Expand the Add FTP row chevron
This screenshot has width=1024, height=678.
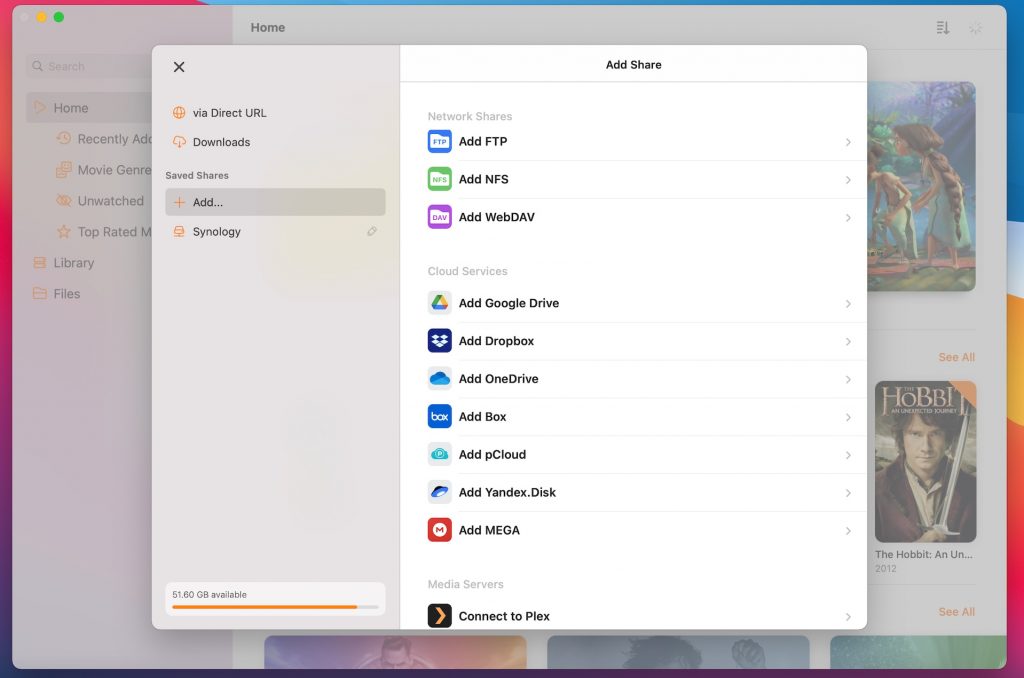[x=848, y=142]
